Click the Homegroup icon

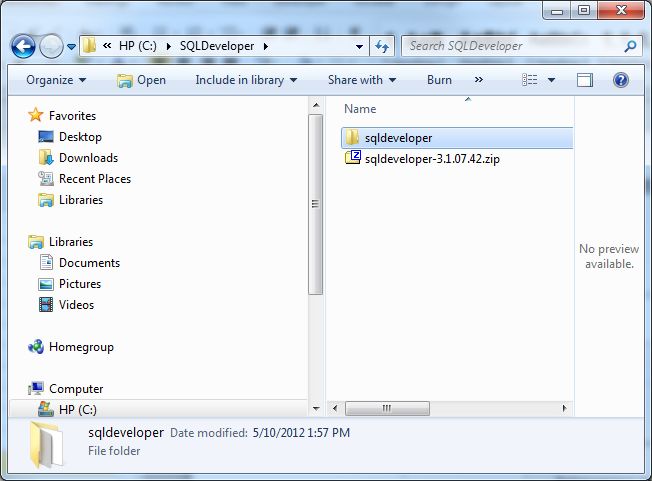36,347
